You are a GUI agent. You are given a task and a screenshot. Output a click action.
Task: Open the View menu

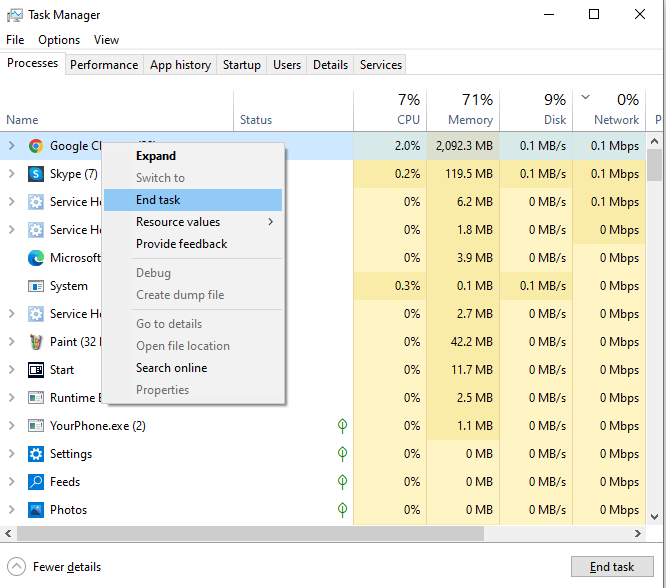106,40
